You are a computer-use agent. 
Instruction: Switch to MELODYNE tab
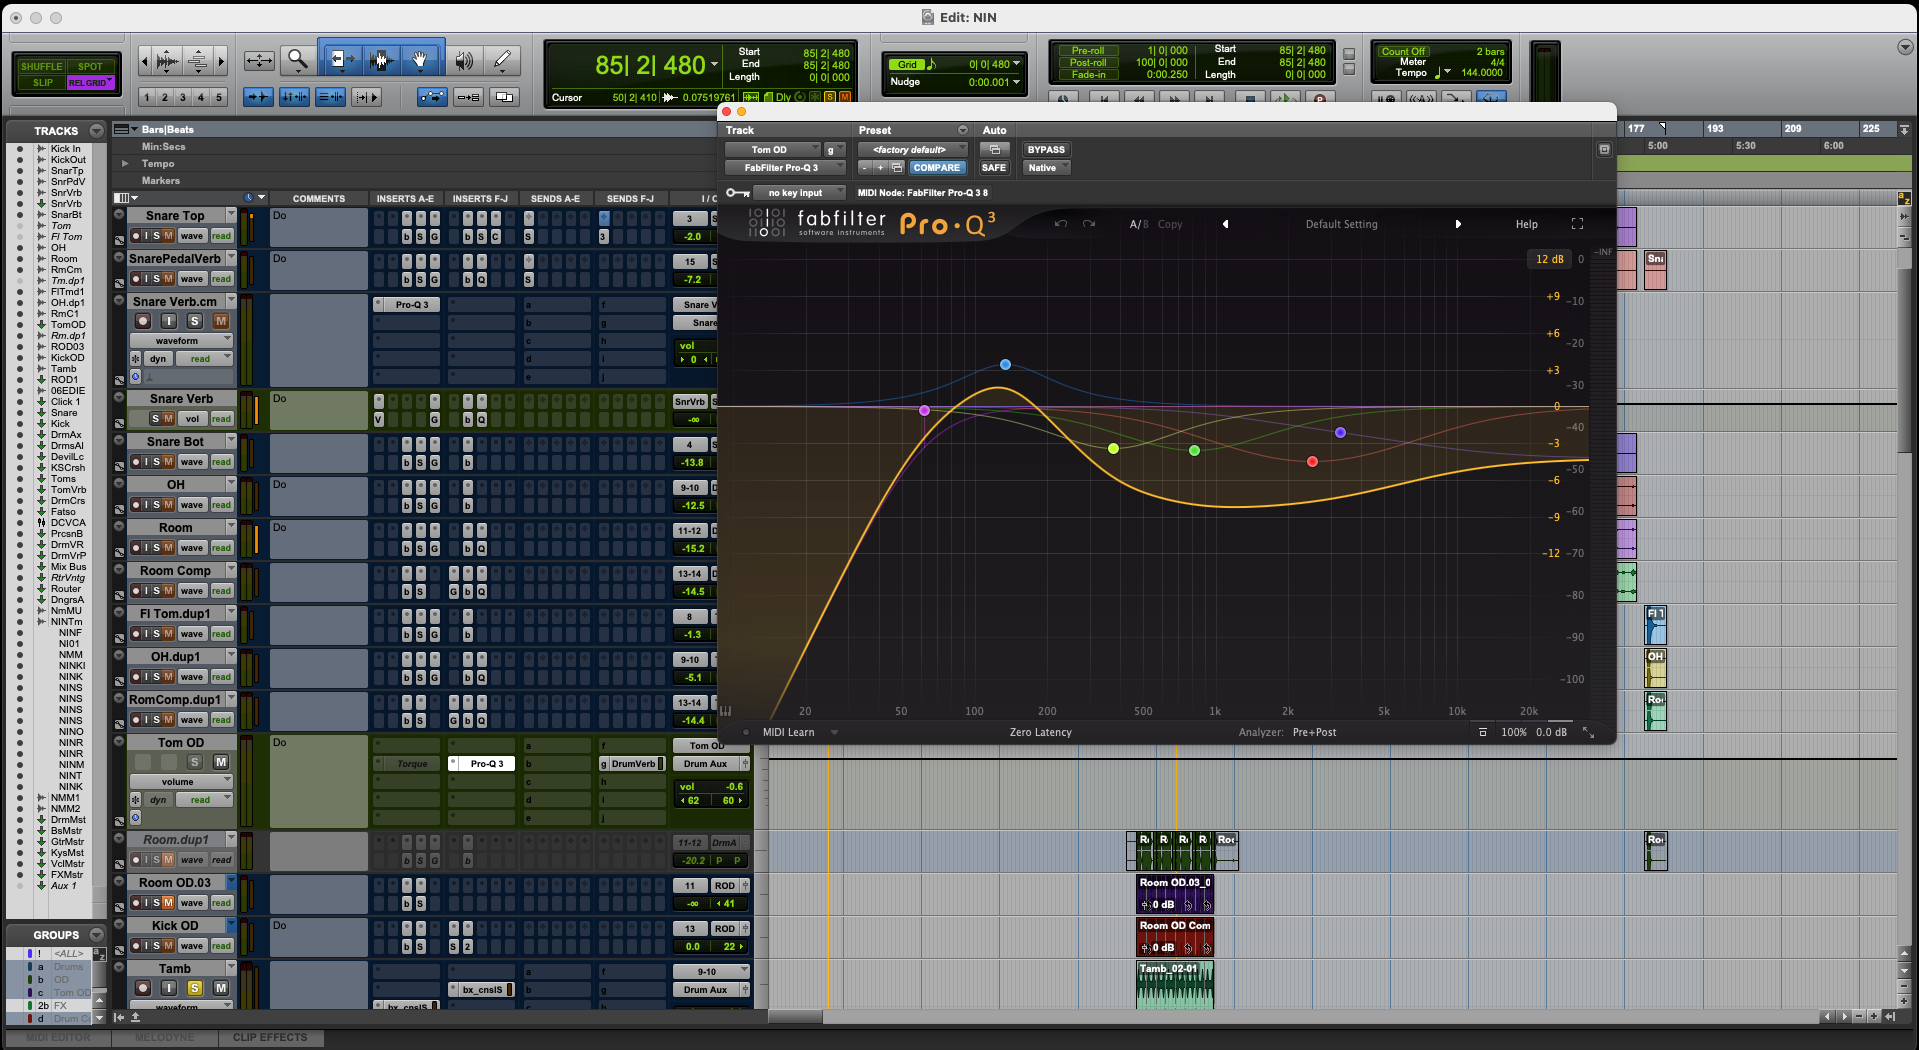164,1038
